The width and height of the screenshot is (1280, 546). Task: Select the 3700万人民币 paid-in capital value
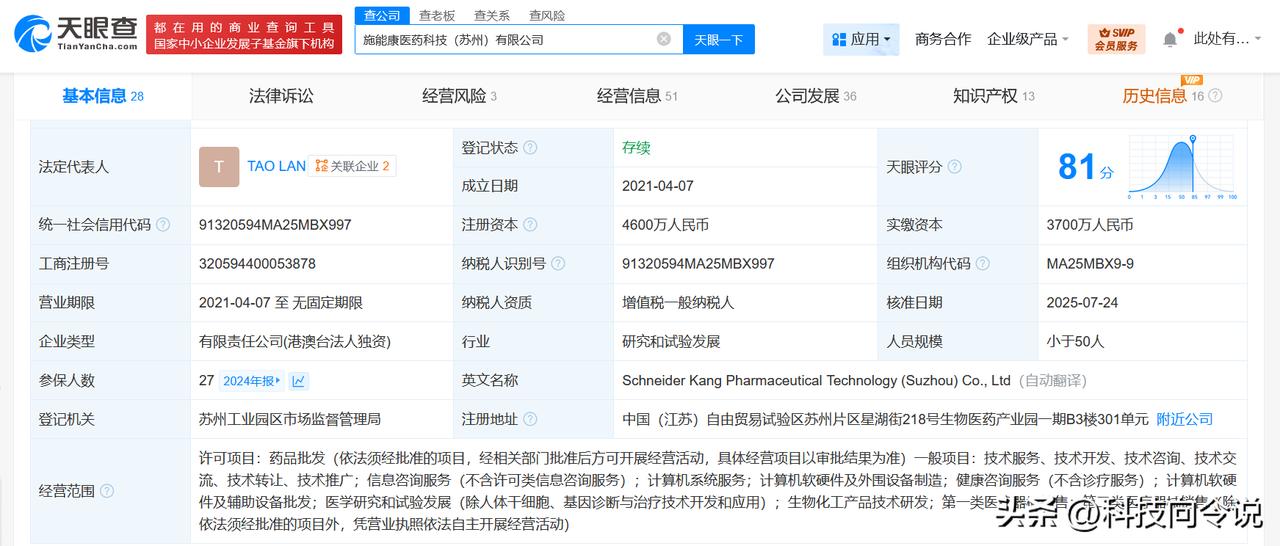1090,225
